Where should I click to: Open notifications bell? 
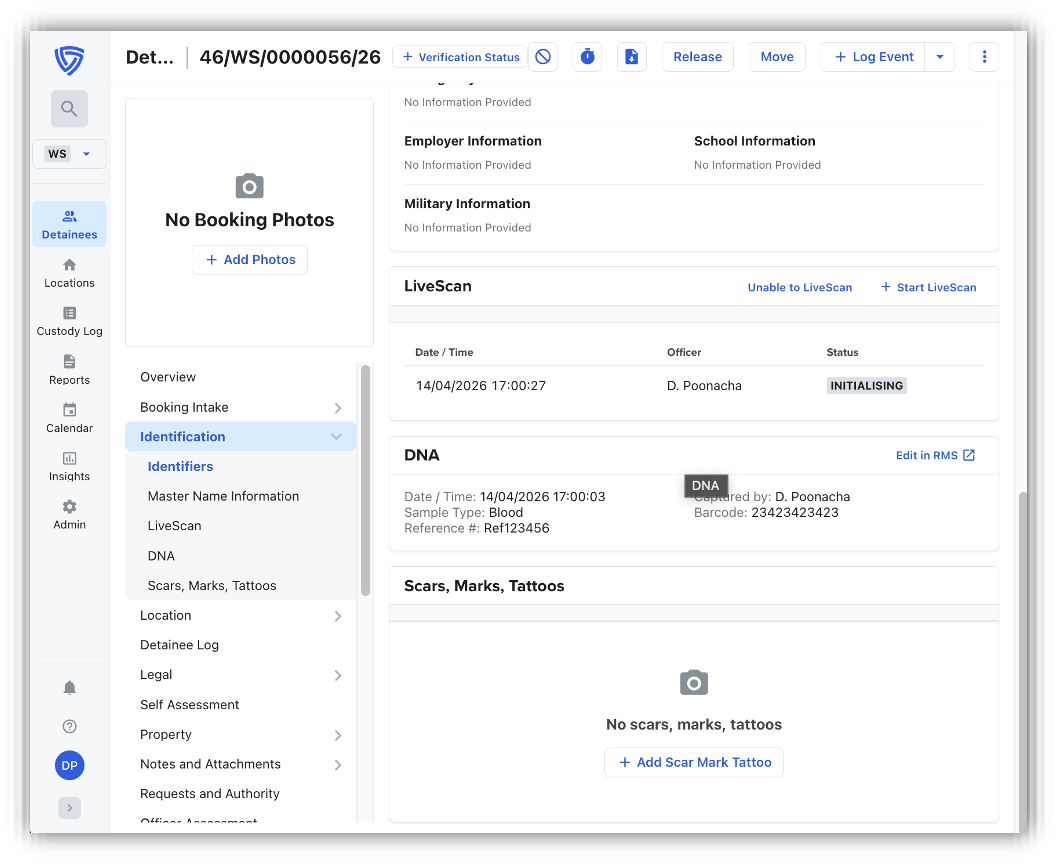(69, 688)
